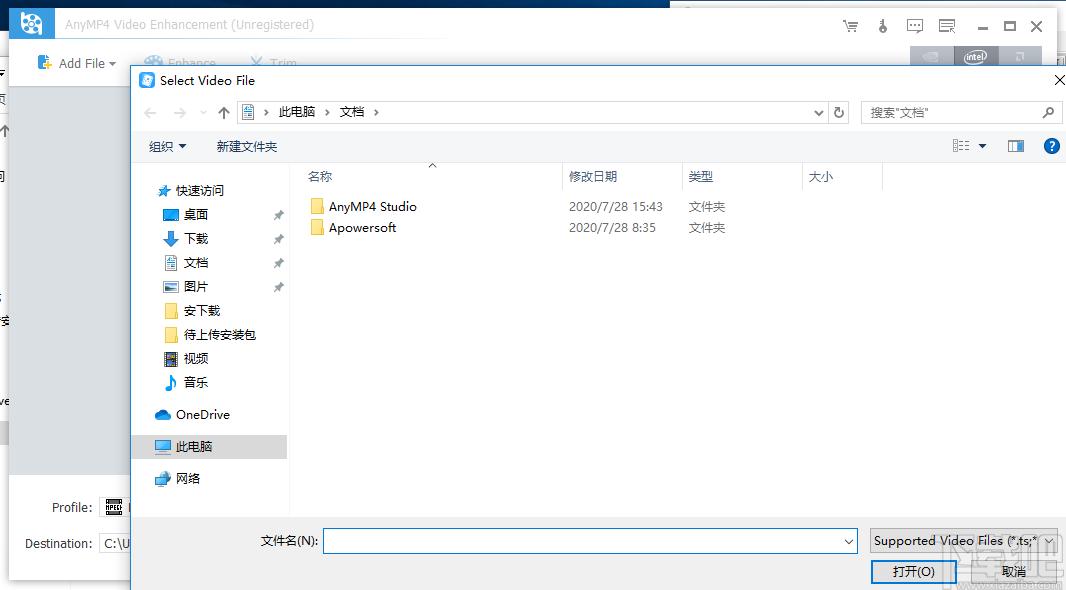The height and width of the screenshot is (590, 1066).
Task: Click the 文件名 filename input field
Action: pyautogui.click(x=580, y=541)
